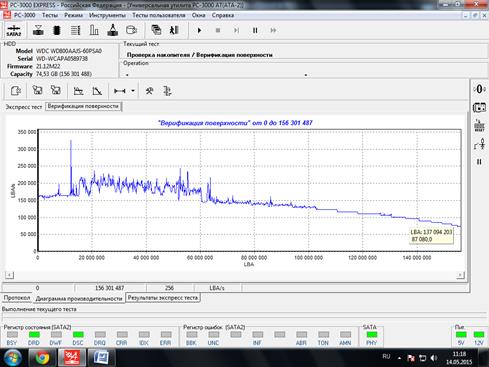Click the black cylinder drive icon
Image resolution: width=489 pixels, height=367 pixels.
coord(57,30)
